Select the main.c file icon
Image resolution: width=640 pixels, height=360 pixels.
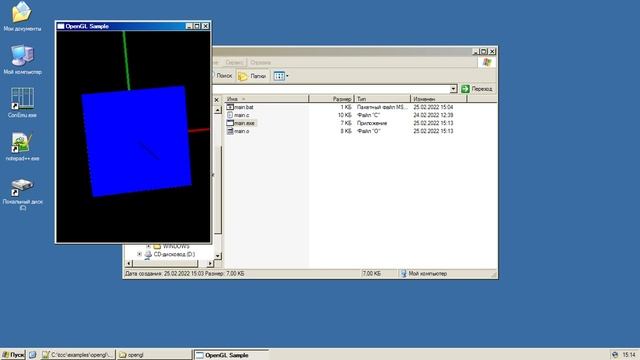point(230,115)
